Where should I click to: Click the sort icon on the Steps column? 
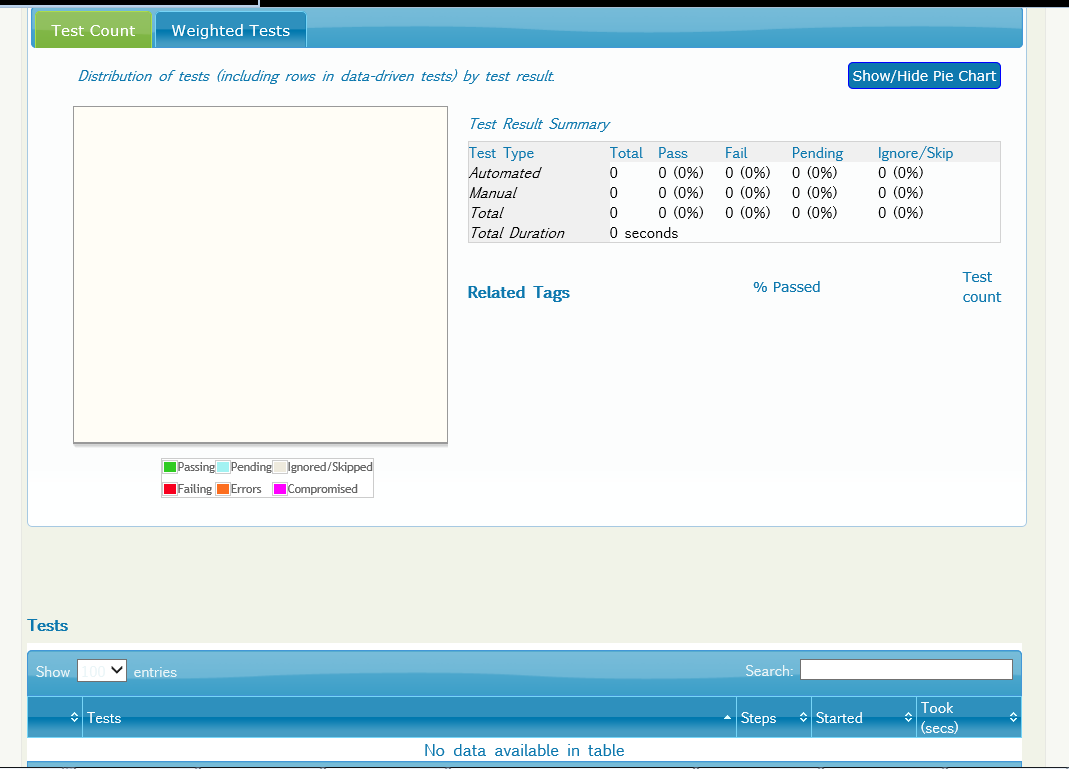803,717
